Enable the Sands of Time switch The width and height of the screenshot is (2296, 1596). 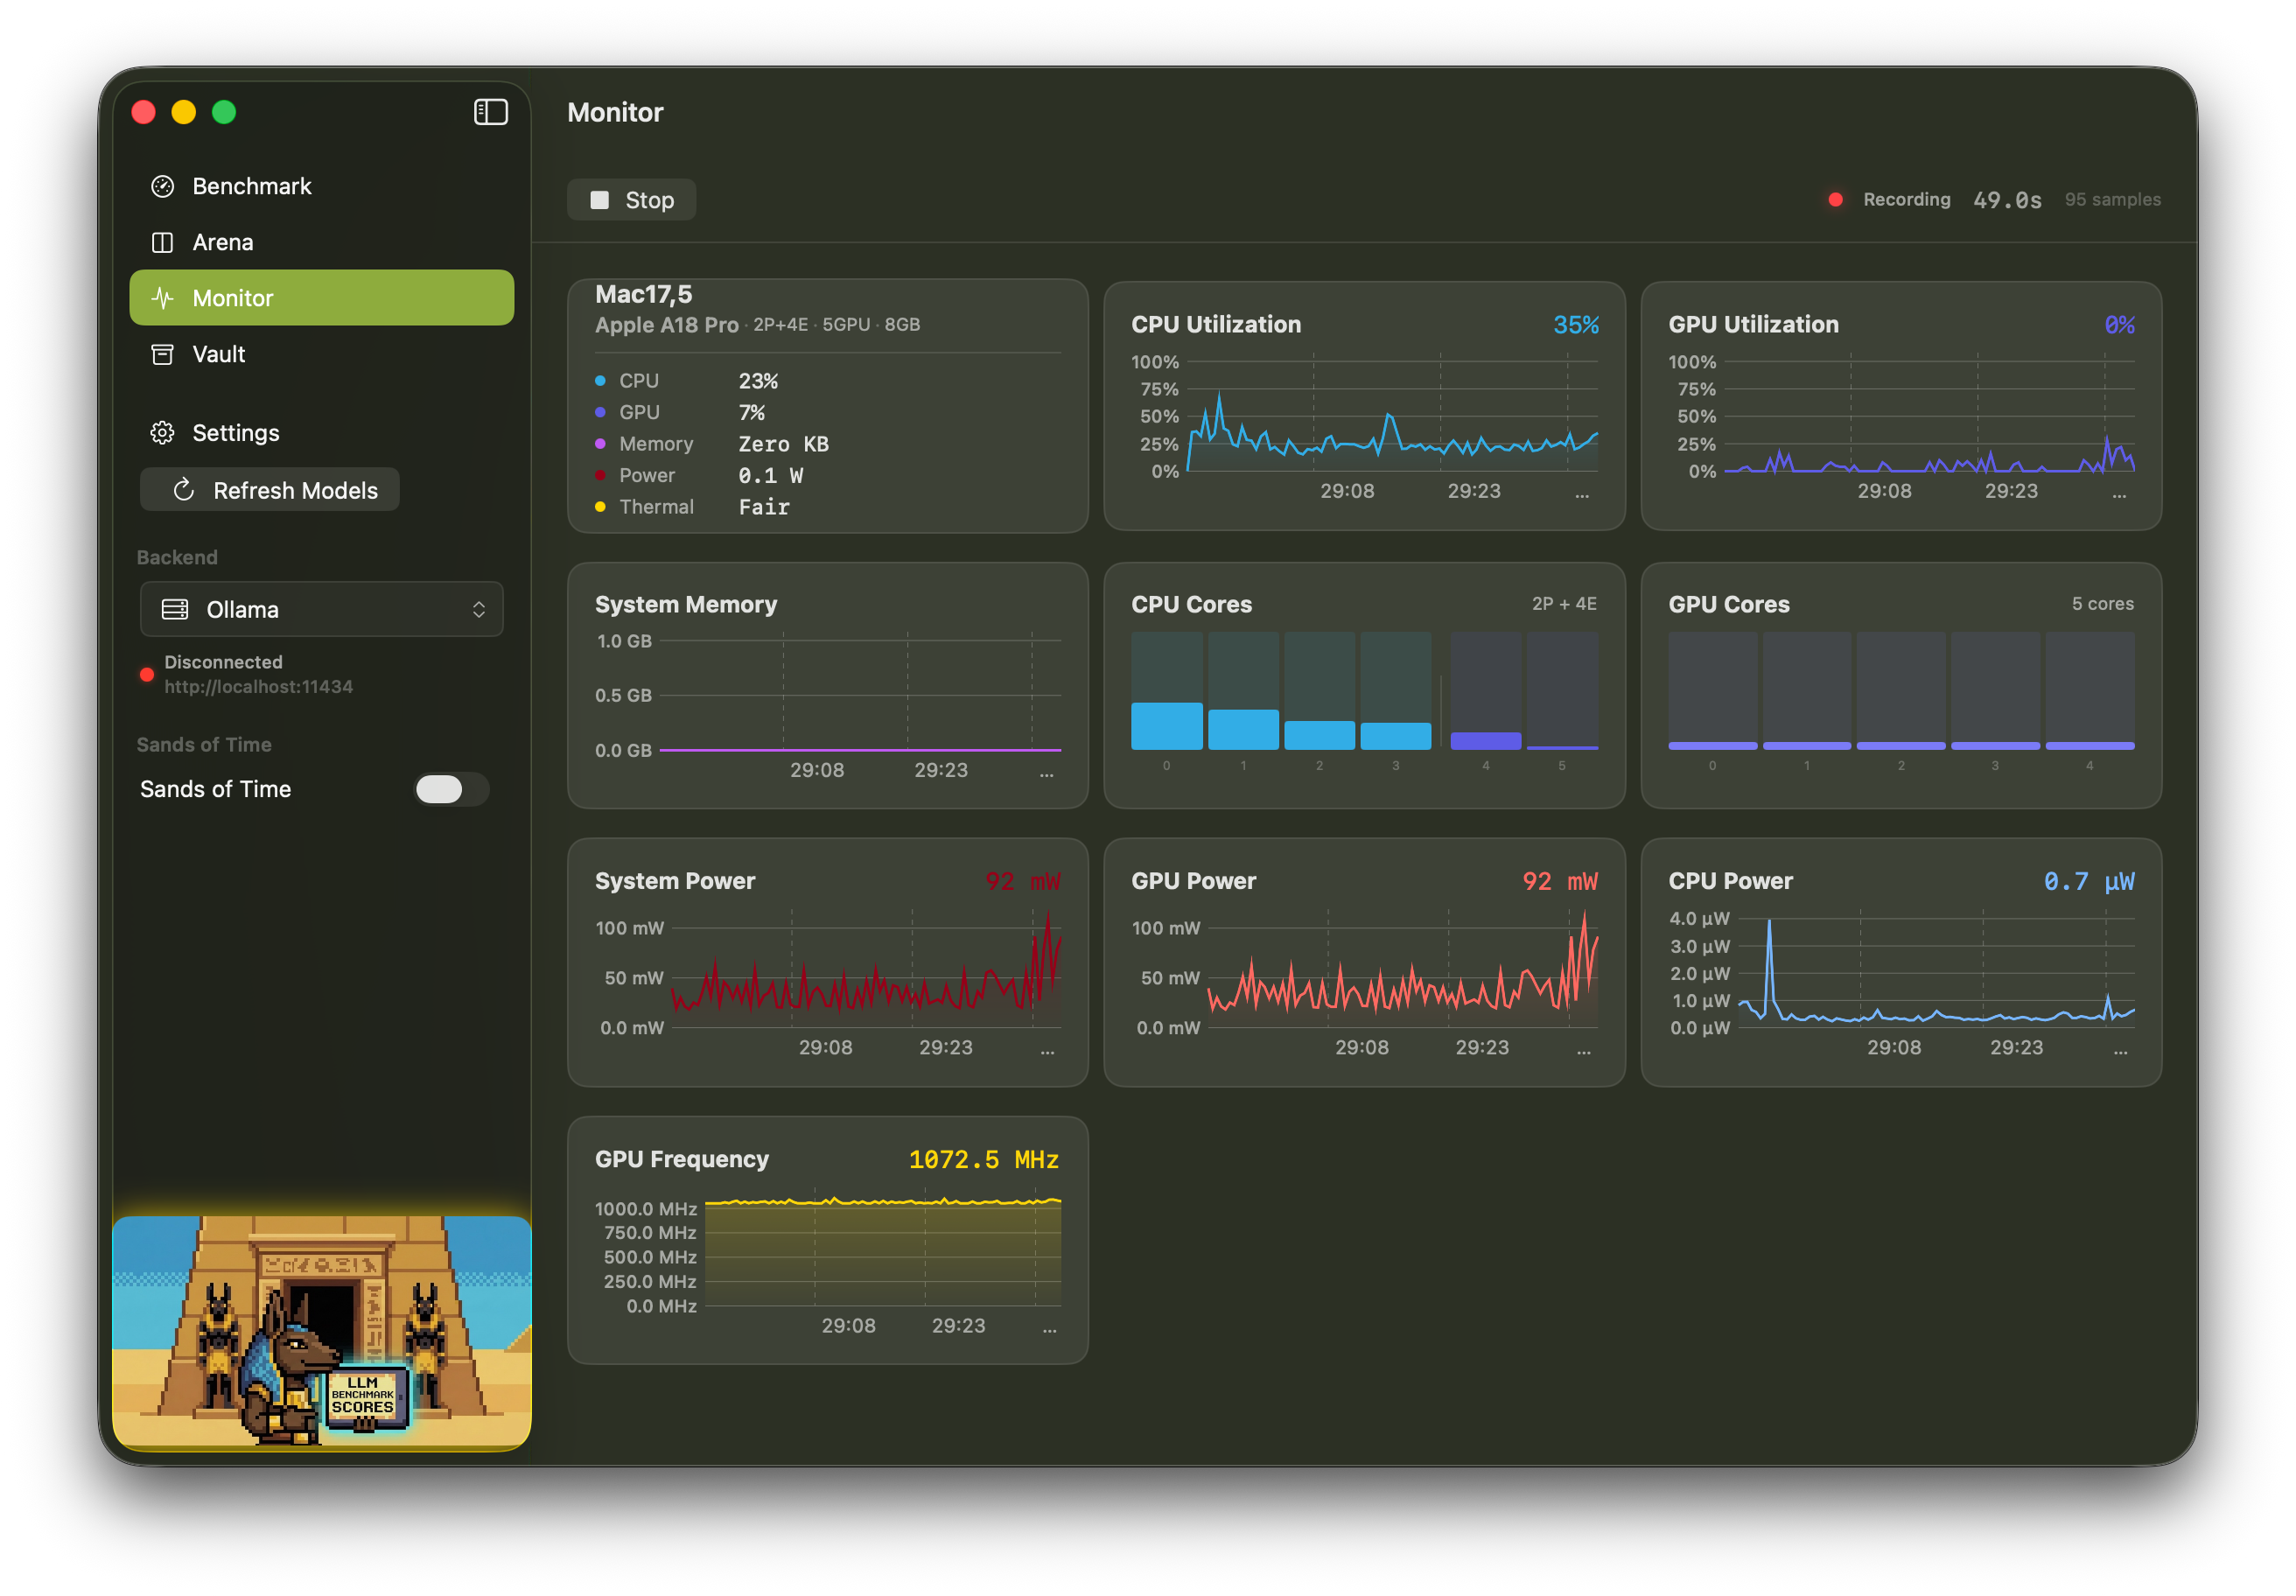(x=451, y=789)
